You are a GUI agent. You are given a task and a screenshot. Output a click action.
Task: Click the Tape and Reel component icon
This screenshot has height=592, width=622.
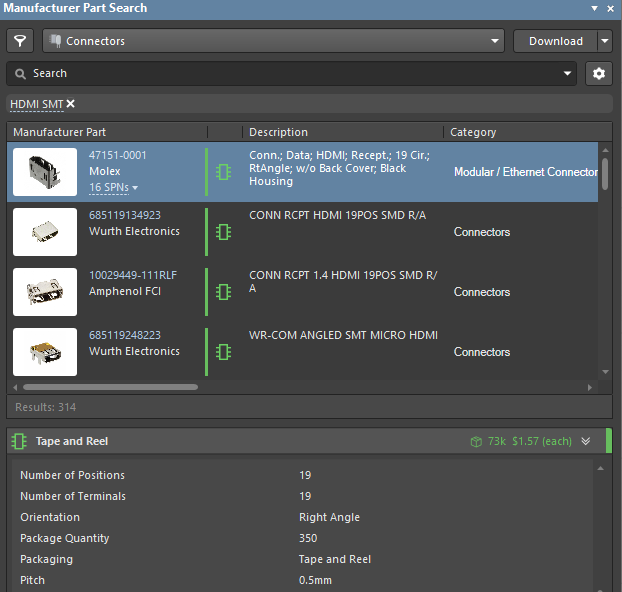20,441
